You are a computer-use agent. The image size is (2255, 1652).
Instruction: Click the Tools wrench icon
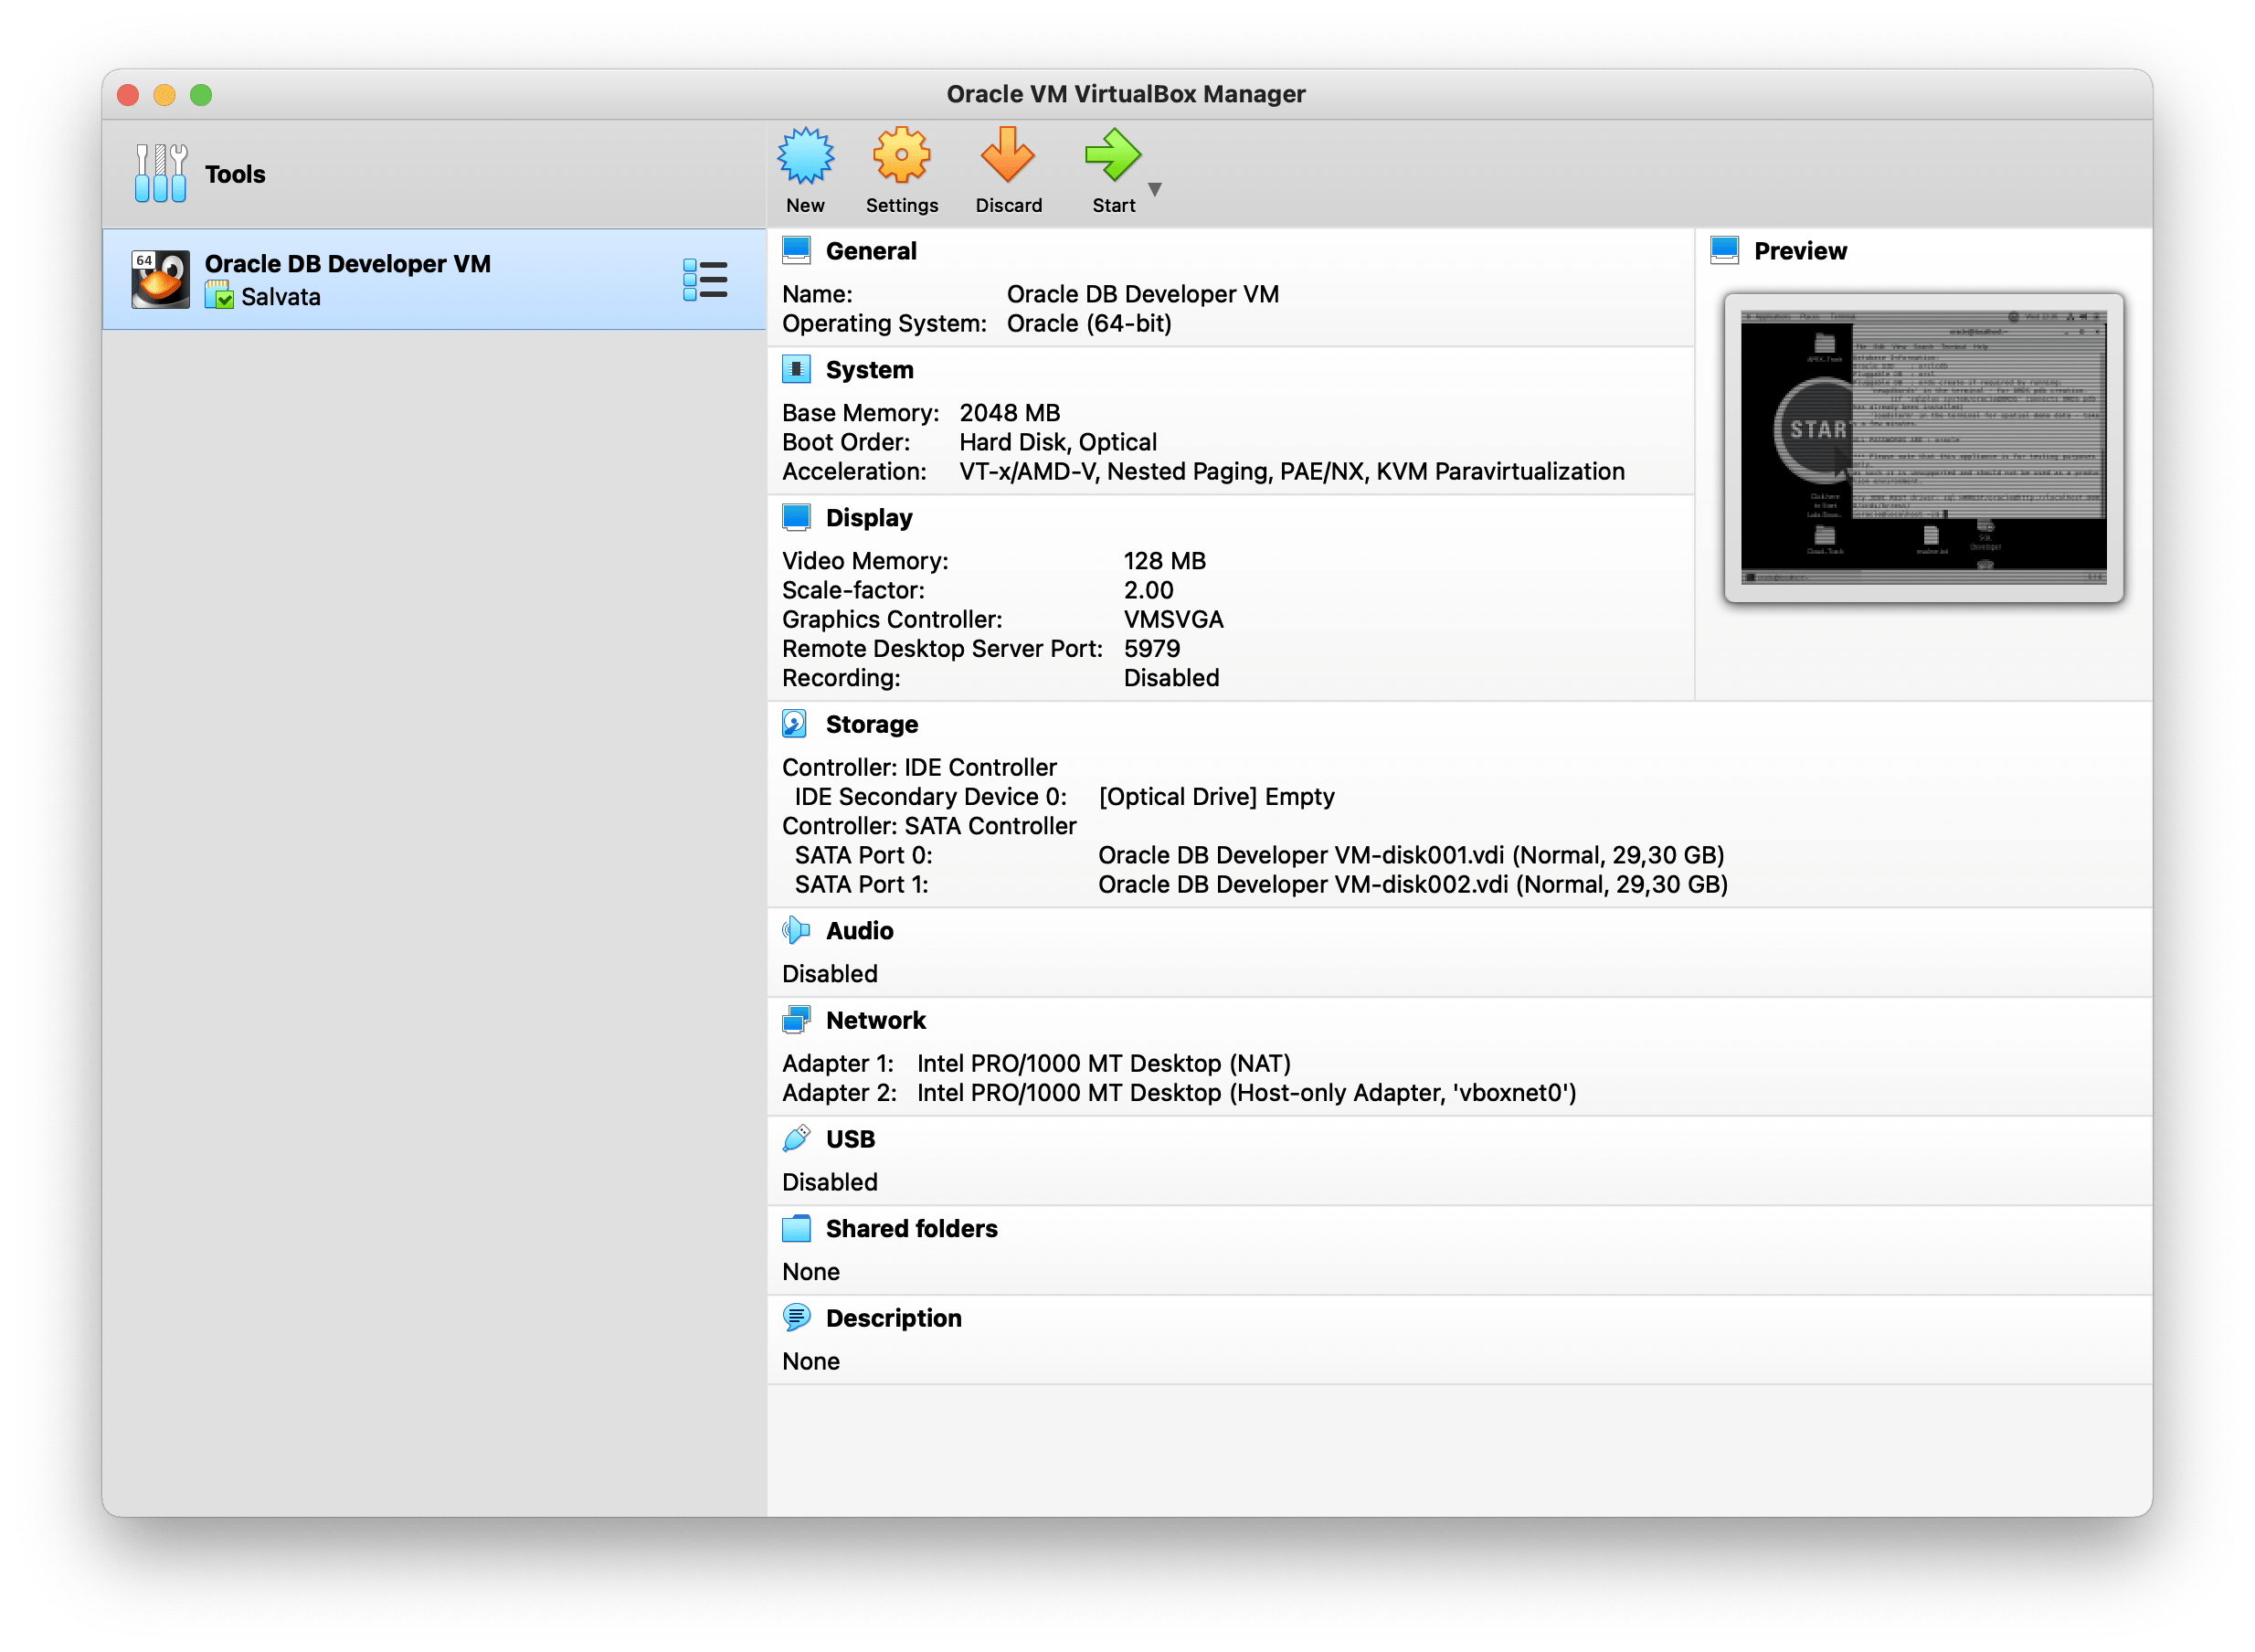(160, 173)
